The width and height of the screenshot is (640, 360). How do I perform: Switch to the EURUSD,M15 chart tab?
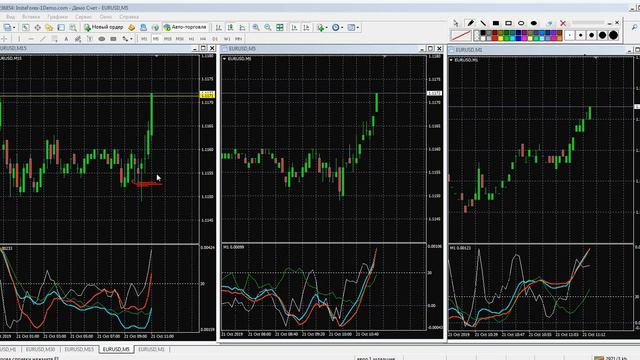(79, 349)
